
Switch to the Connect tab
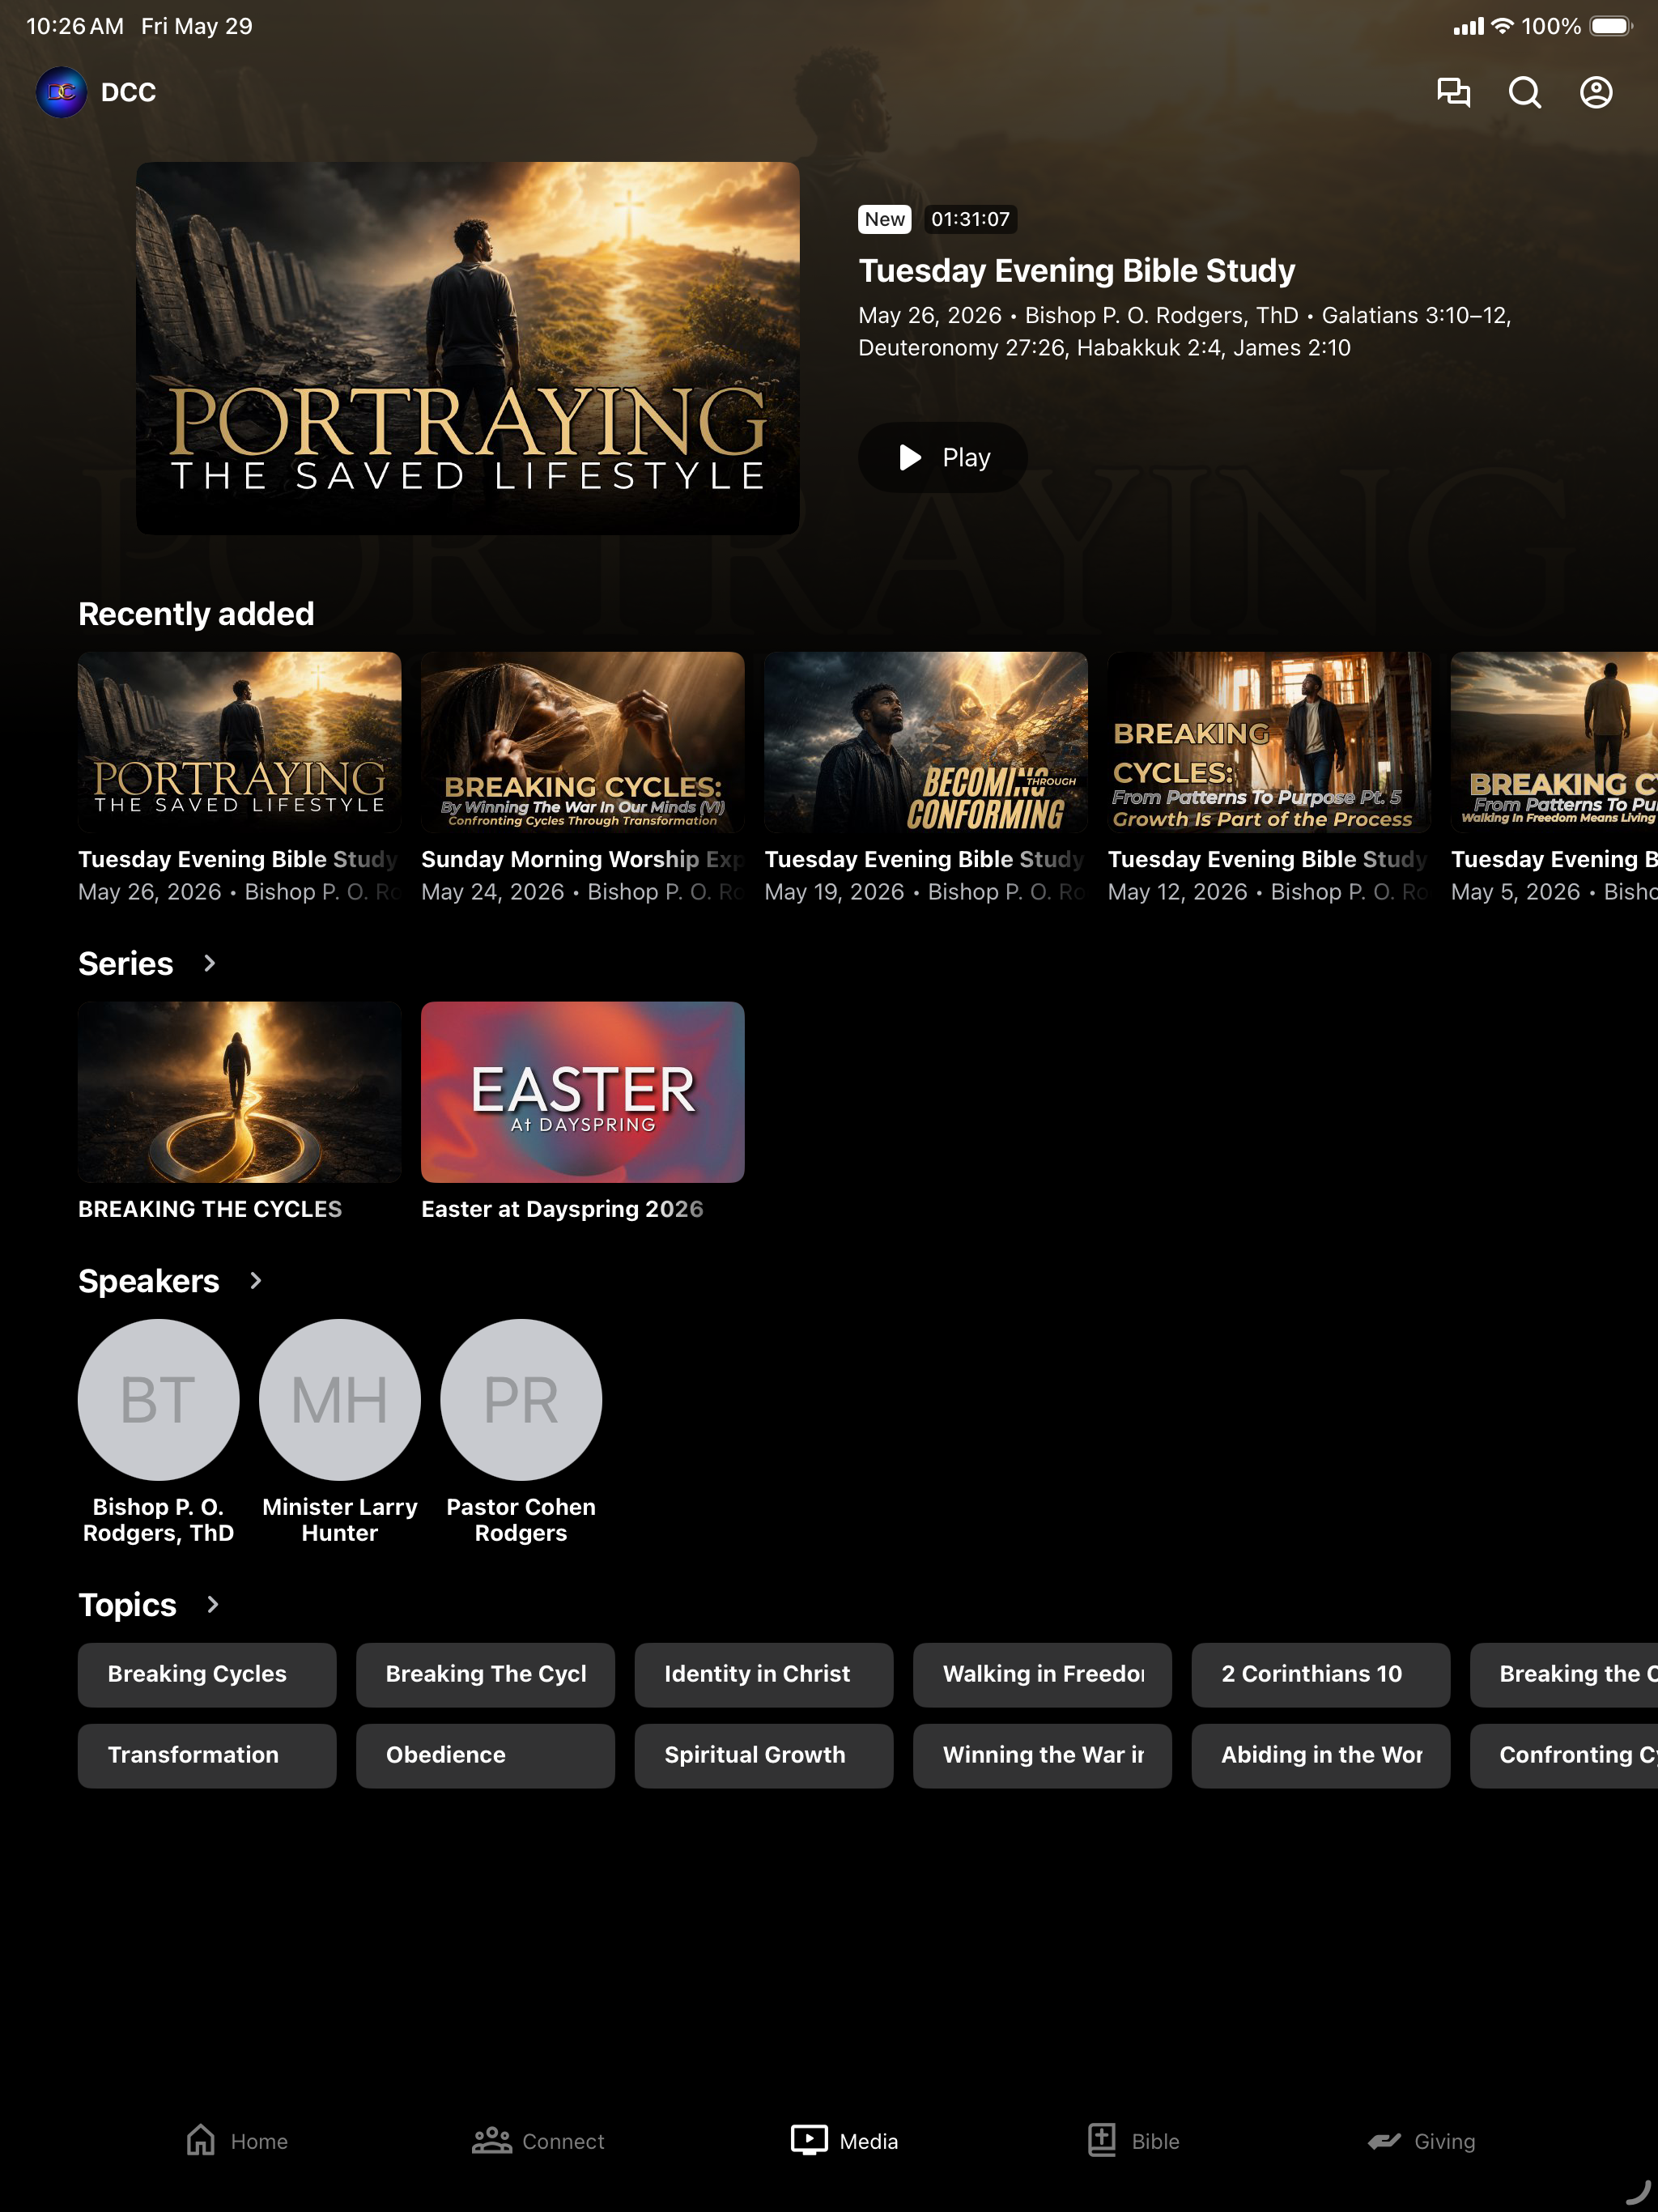[538, 2140]
